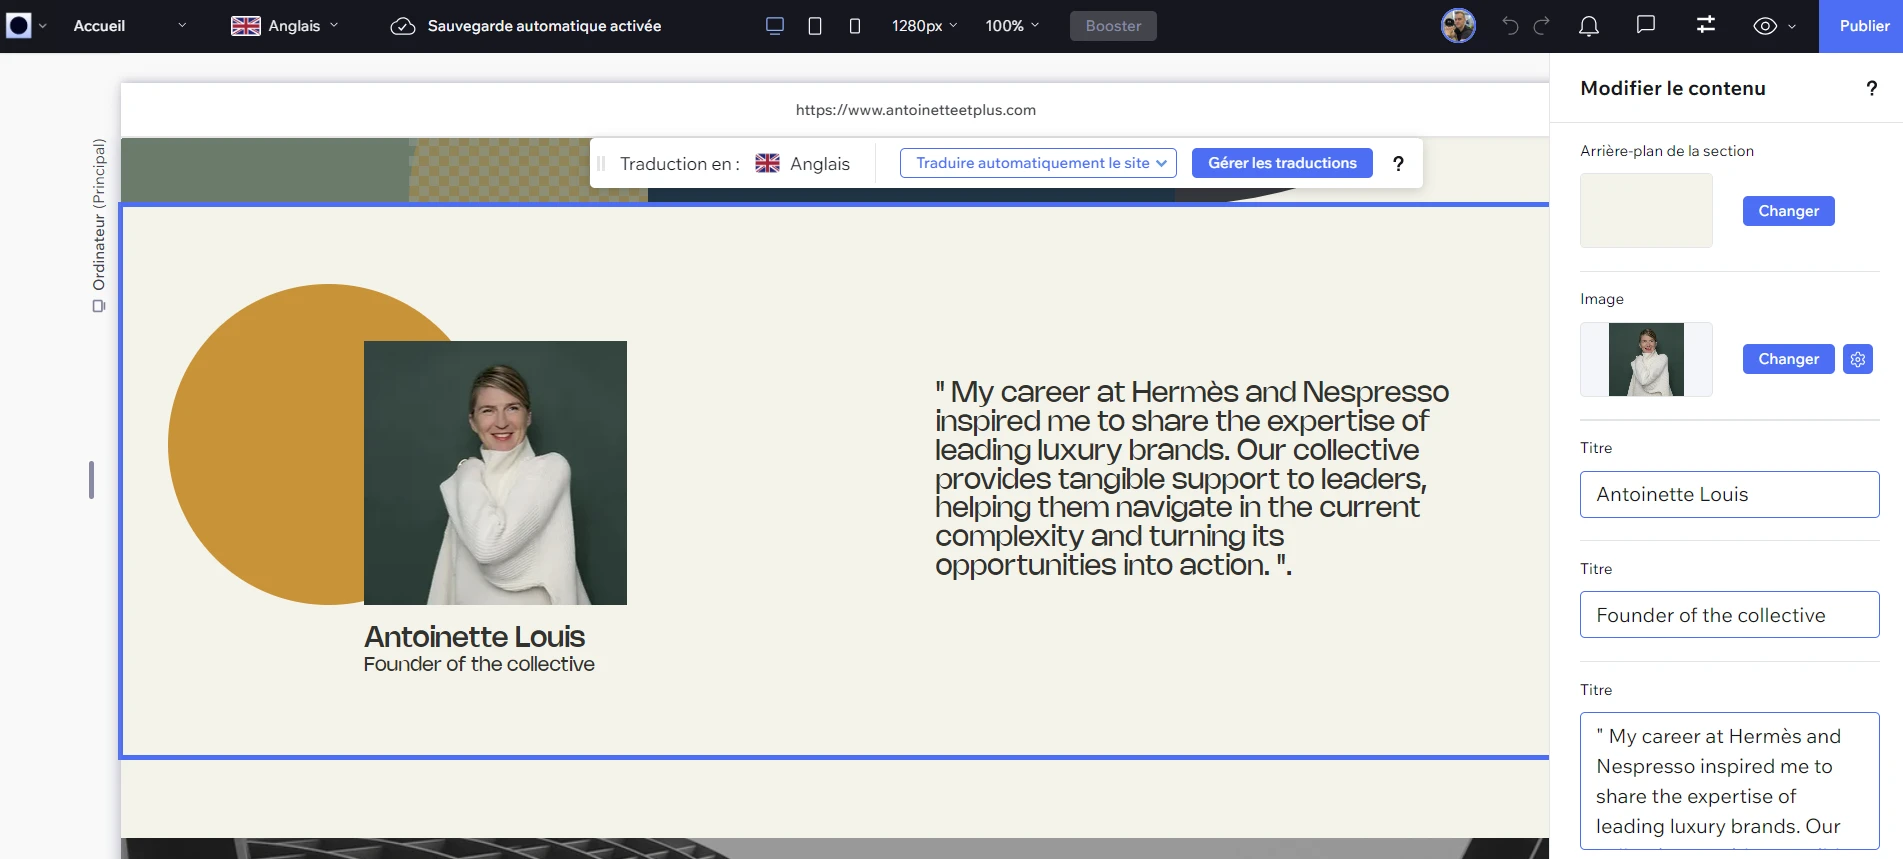The width and height of the screenshot is (1903, 859).
Task: Undo the last action
Action: (1510, 26)
